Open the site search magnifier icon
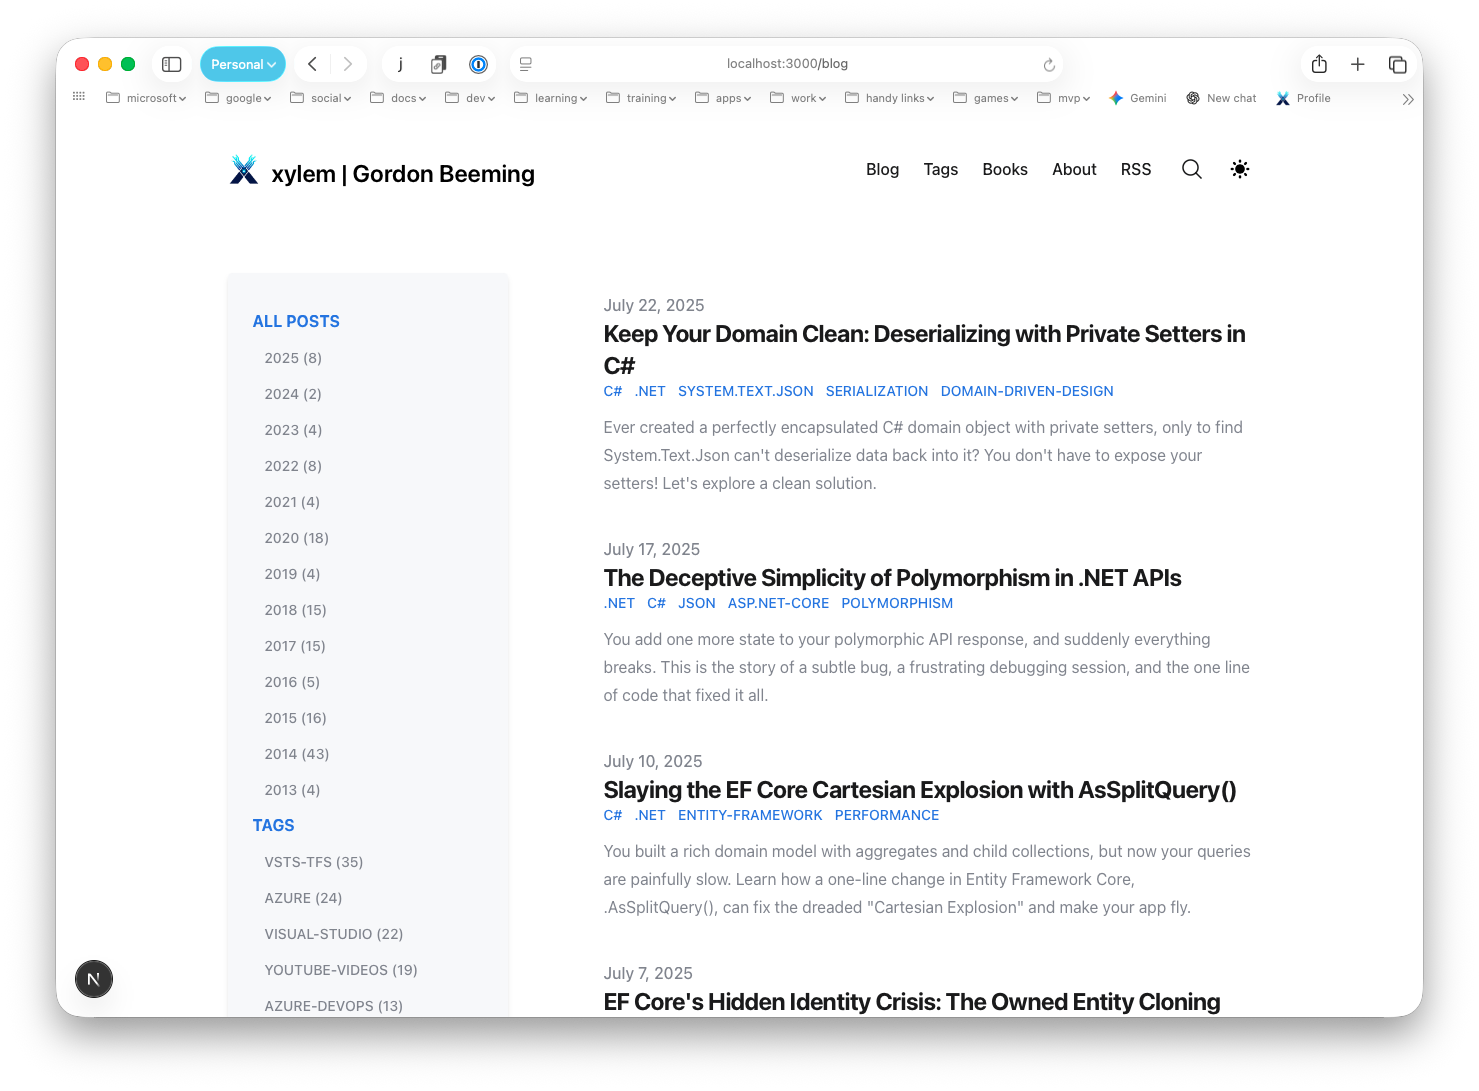 tap(1191, 169)
